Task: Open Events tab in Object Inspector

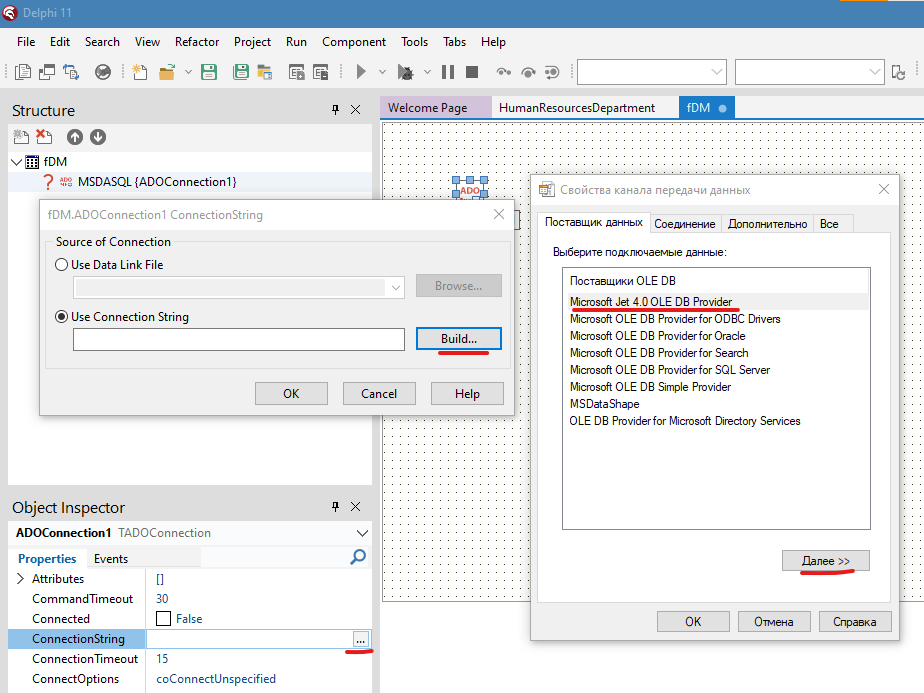Action: tap(111, 559)
